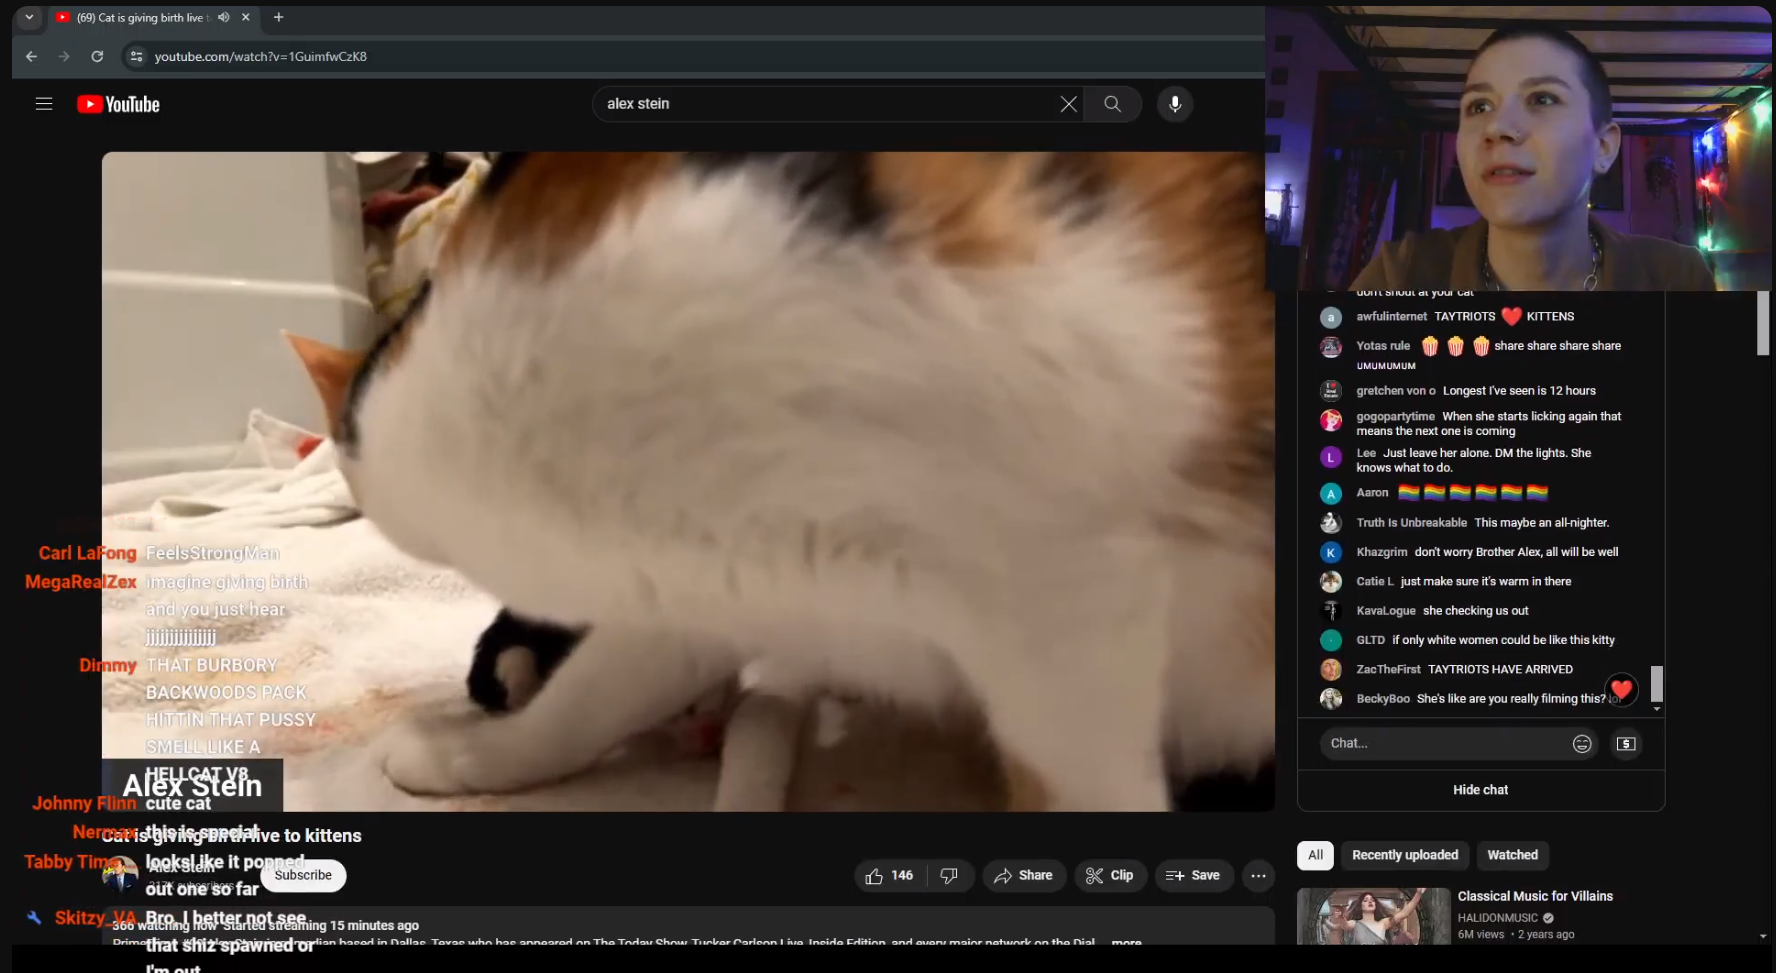
Task: Expand the browser tab search chevron
Action: 30,17
